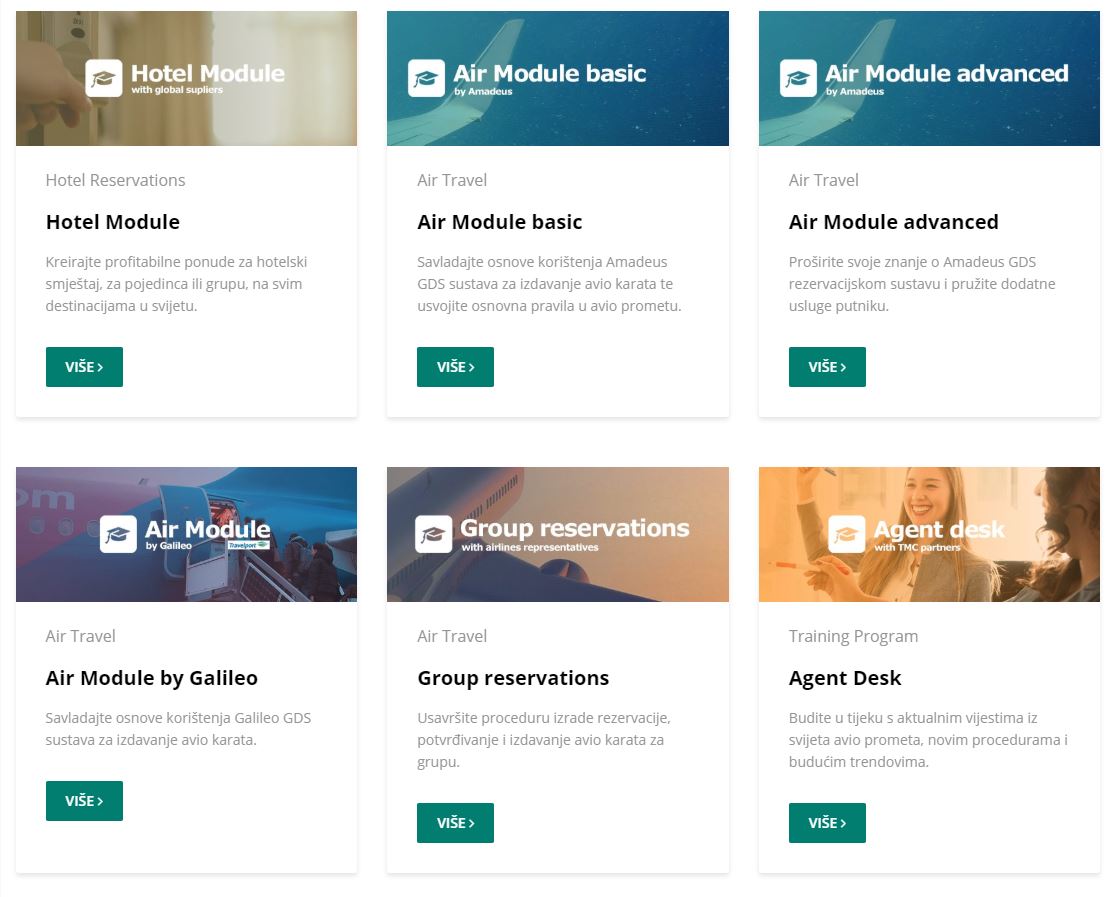Open VIŠE button under Agent Desk
Image resolution: width=1114 pixels, height=897 pixels.
827,823
